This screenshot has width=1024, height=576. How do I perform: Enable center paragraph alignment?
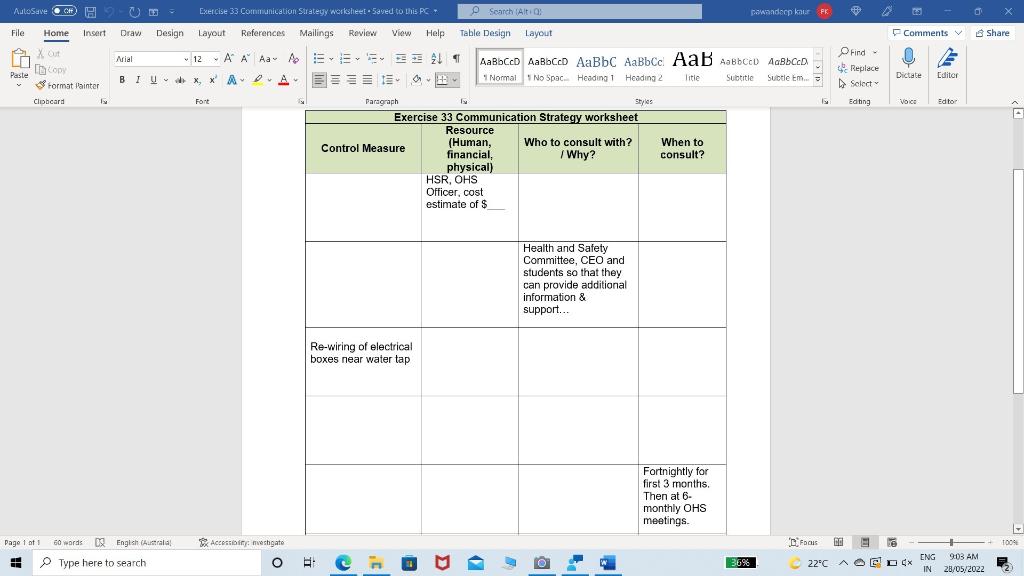tap(334, 79)
